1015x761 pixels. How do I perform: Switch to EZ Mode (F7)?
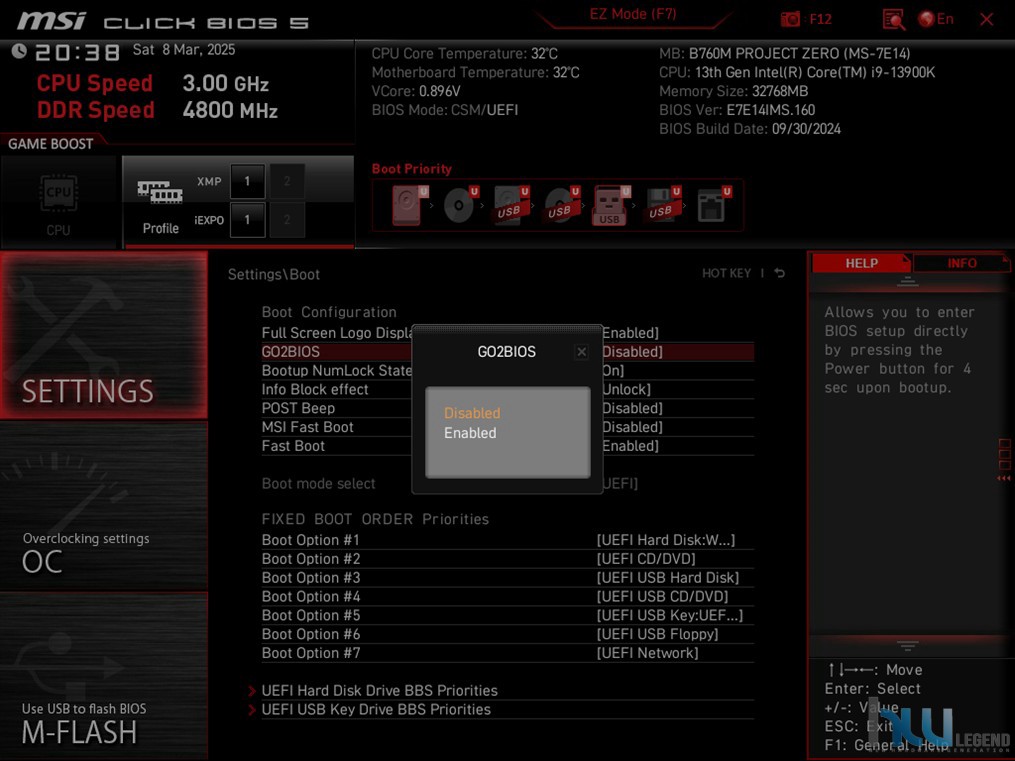point(632,14)
